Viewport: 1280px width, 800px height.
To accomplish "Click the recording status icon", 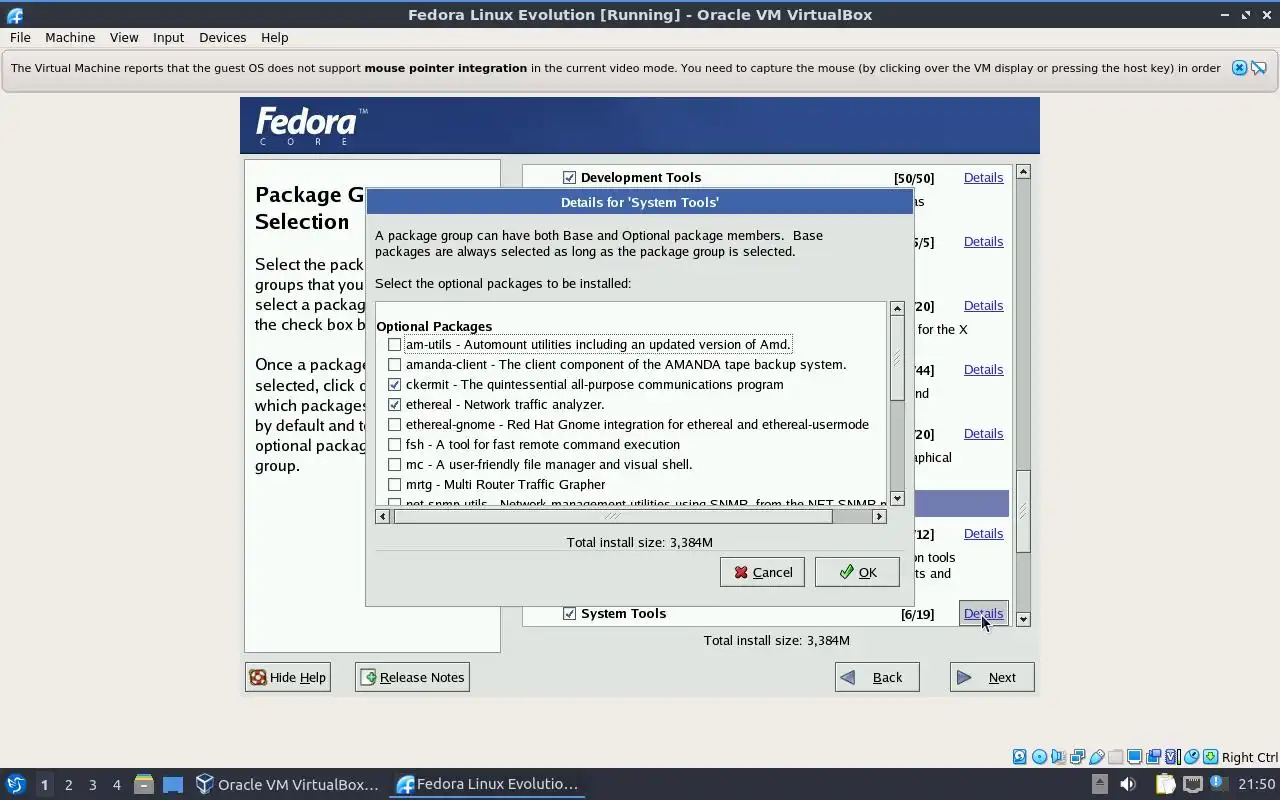I will [x=1153, y=757].
